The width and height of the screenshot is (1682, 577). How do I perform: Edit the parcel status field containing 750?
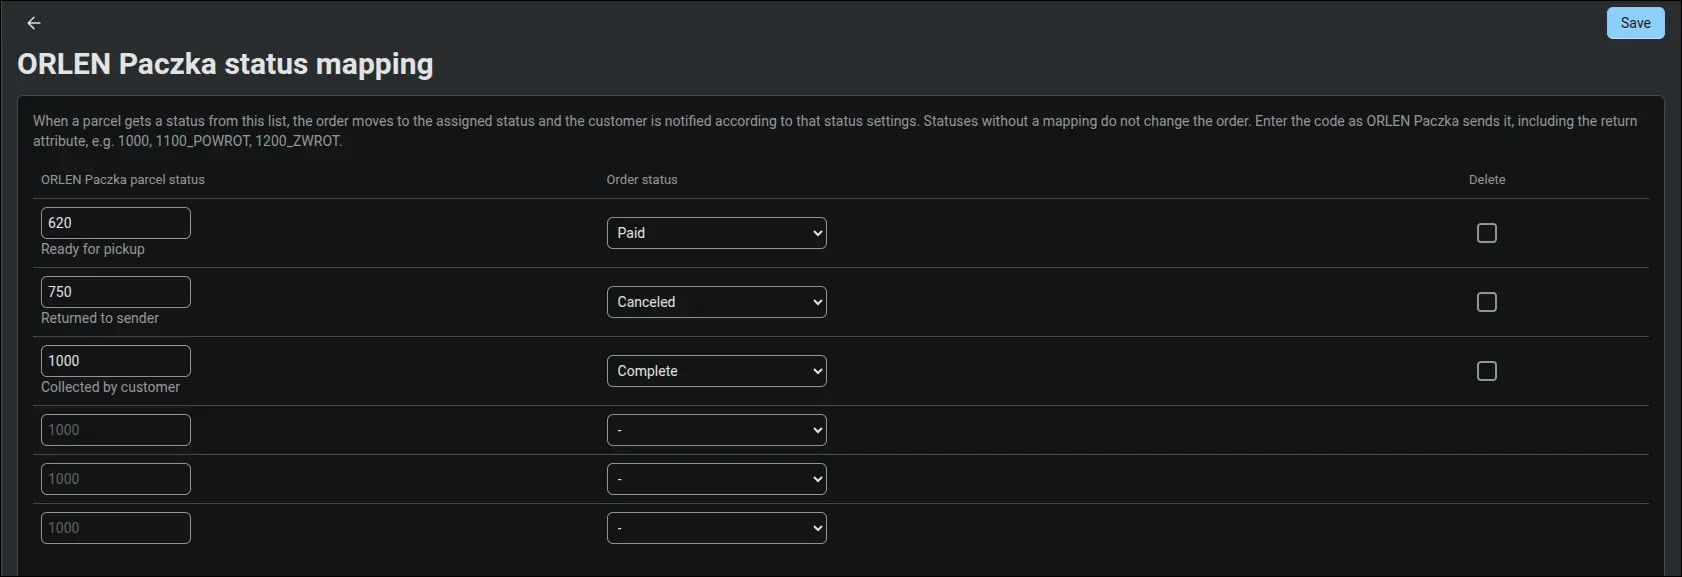coord(116,292)
